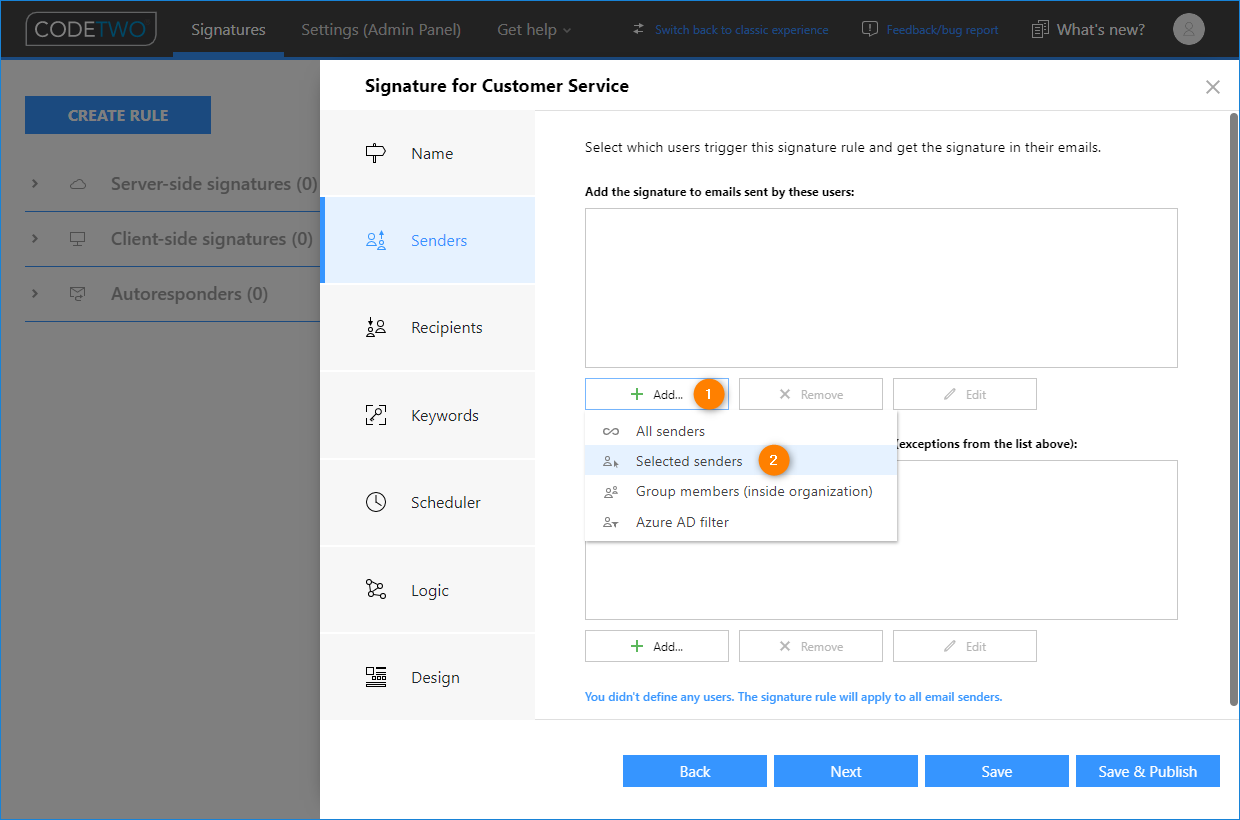Open the lower Add... exceptions dropdown
This screenshot has width=1240, height=820.
point(657,646)
